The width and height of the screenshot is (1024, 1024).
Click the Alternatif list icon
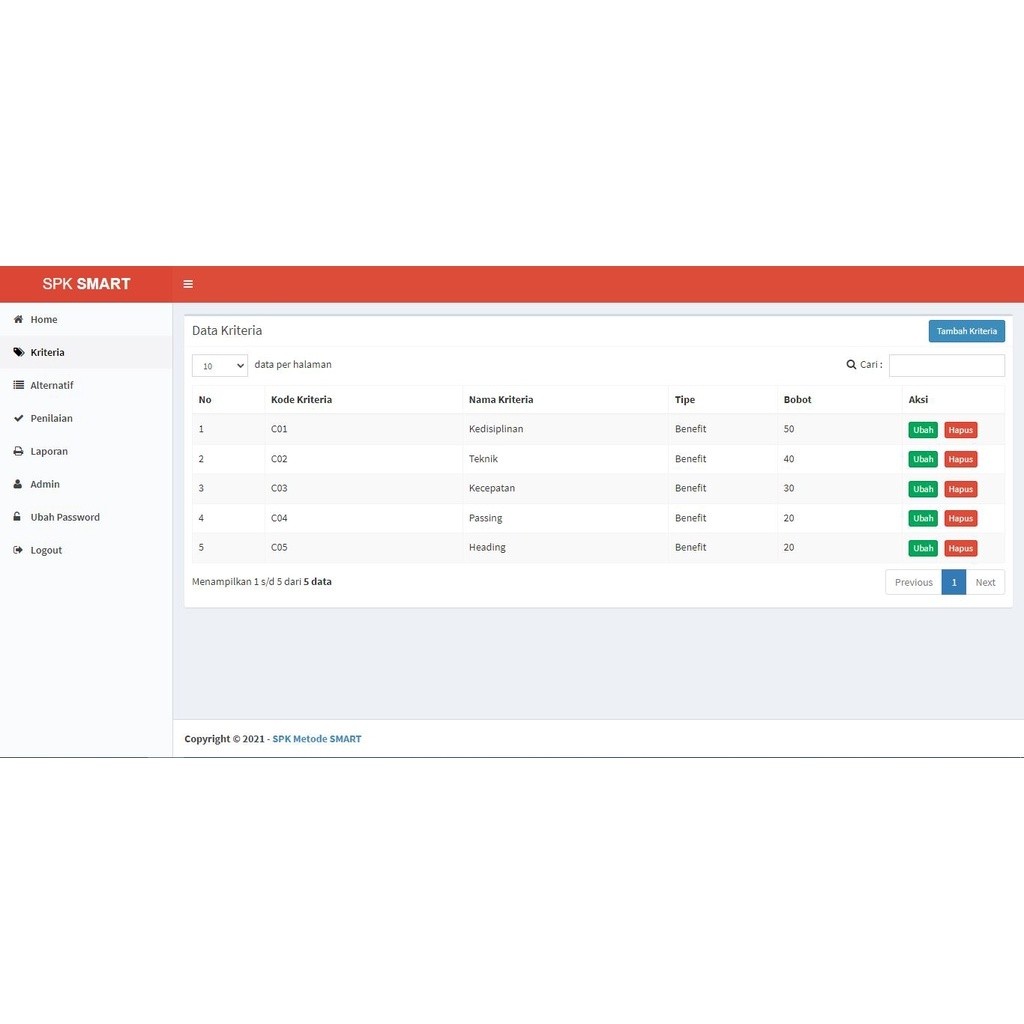[18, 386]
